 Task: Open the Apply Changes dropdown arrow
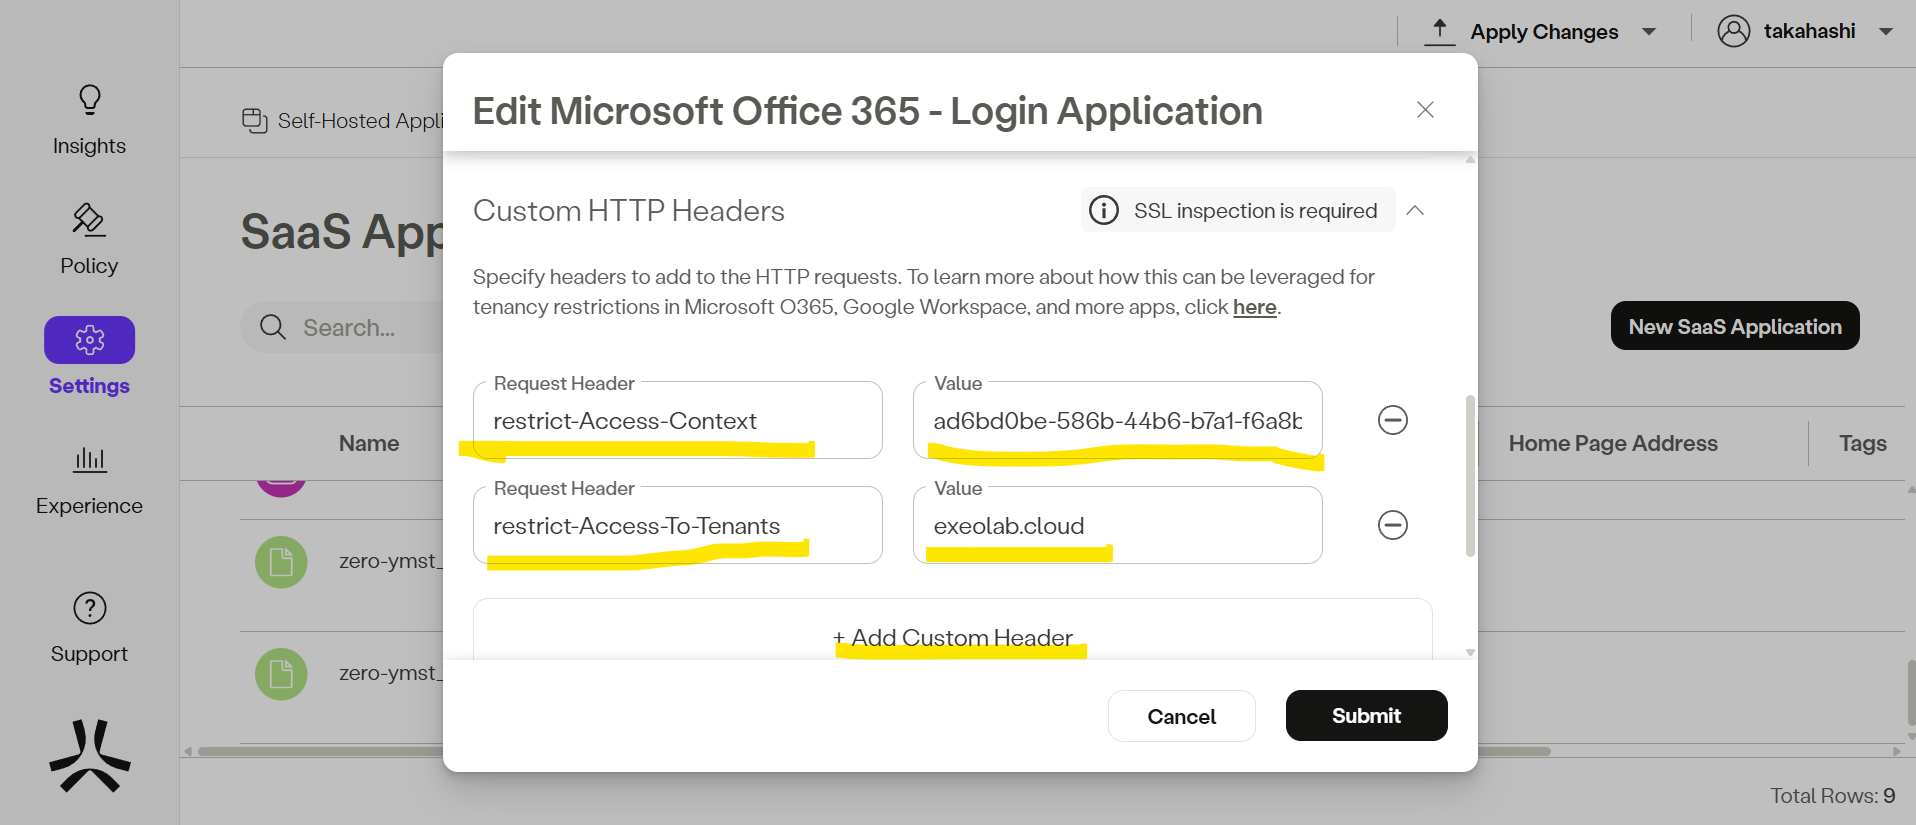(1649, 32)
